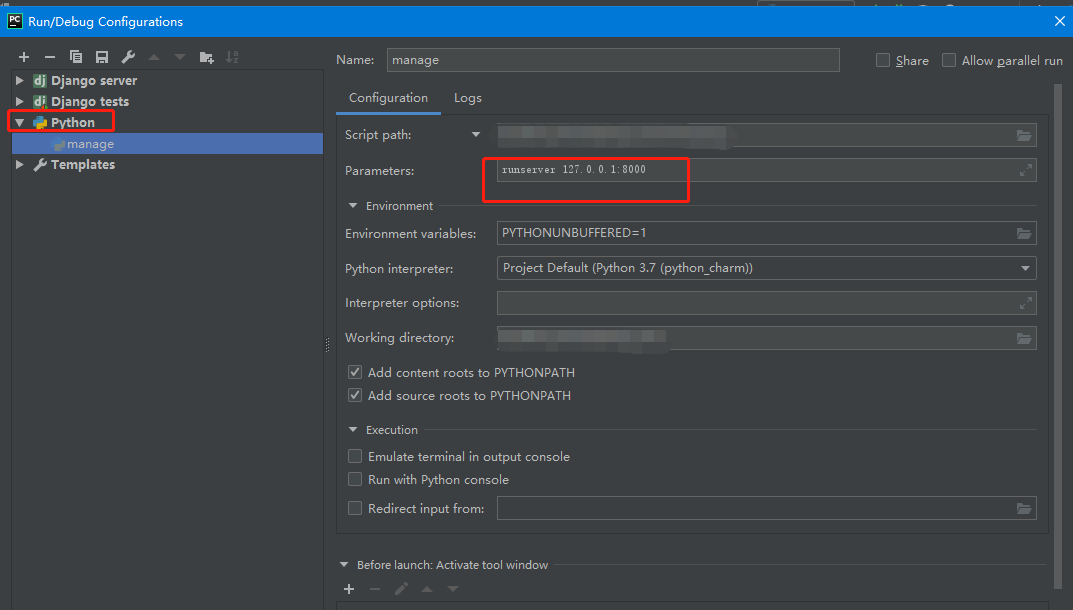The image size is (1073, 610).
Task: Open edit templates wrench icon
Action: click(128, 57)
